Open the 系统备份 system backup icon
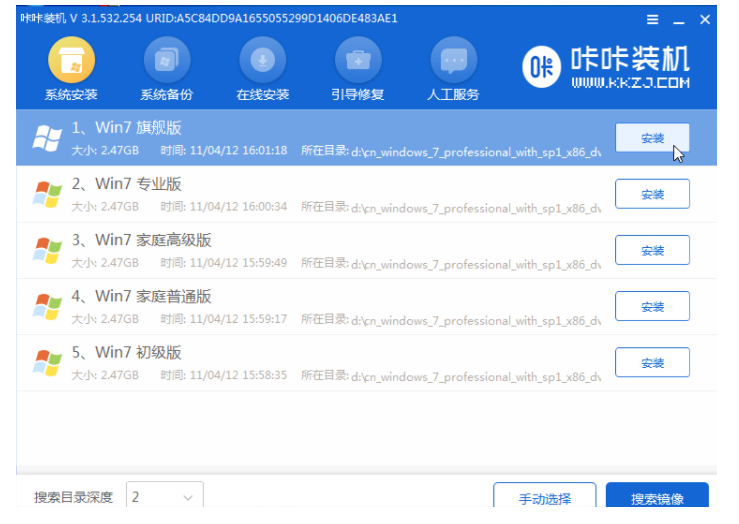The height and width of the screenshot is (524, 739). click(167, 60)
